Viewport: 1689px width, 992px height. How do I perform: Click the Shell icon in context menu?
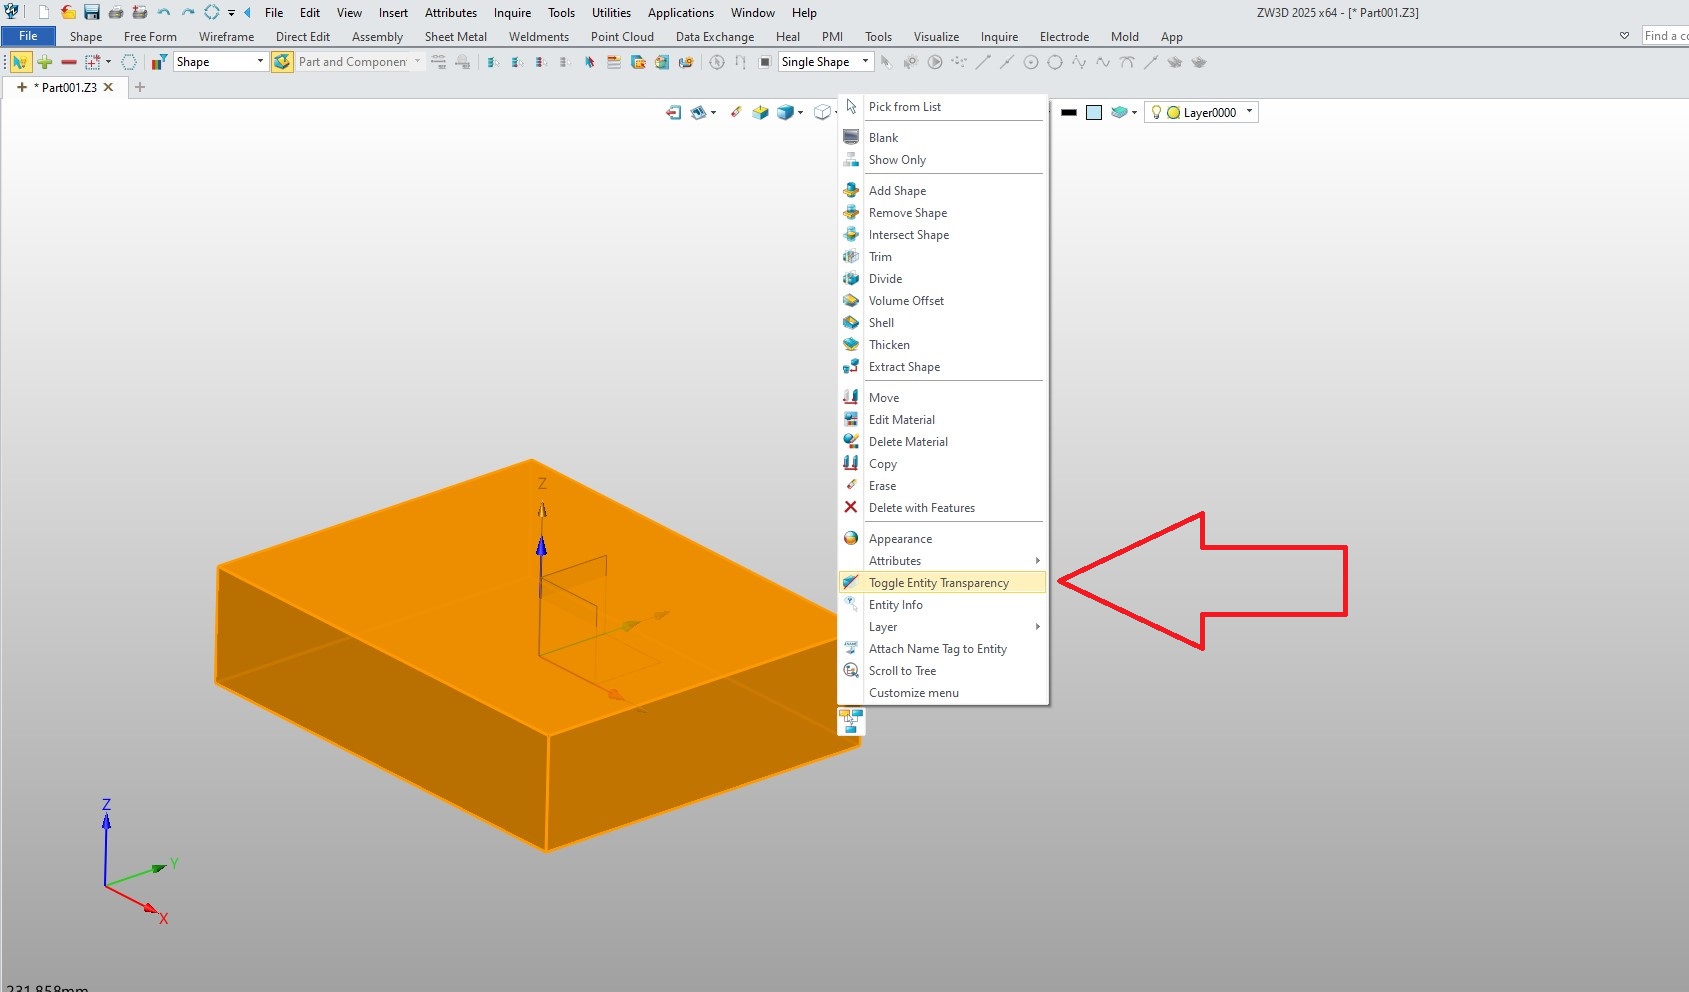pos(851,322)
